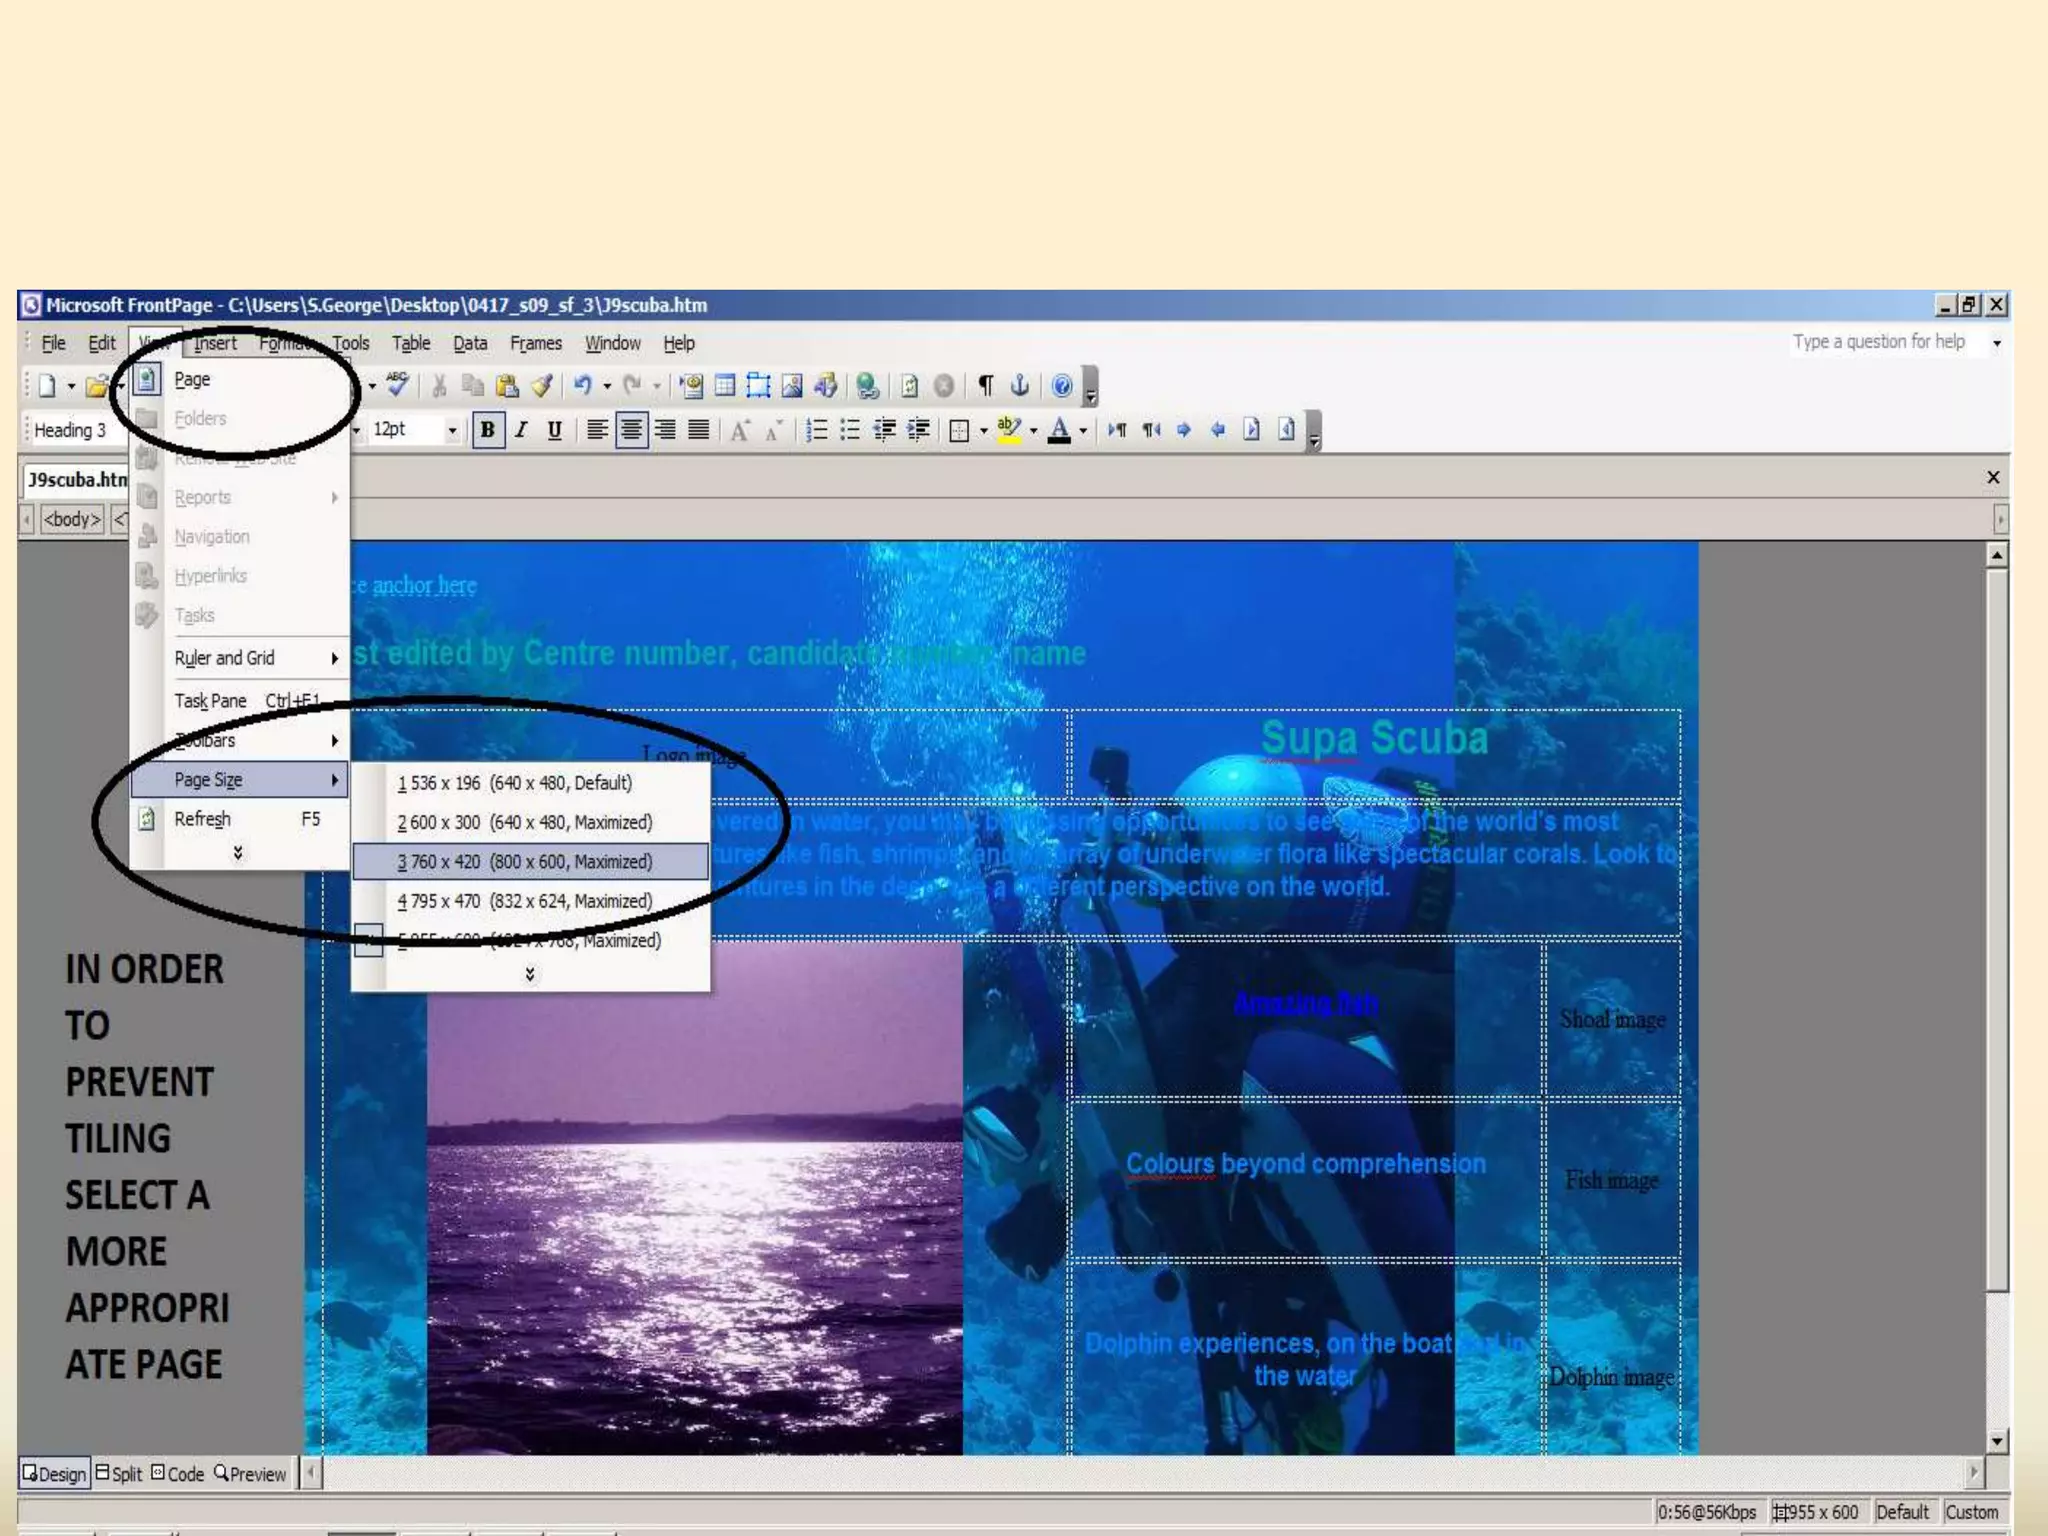Screen dimensions: 2048x1536
Task: Switch to Code view
Action: coord(178,1473)
